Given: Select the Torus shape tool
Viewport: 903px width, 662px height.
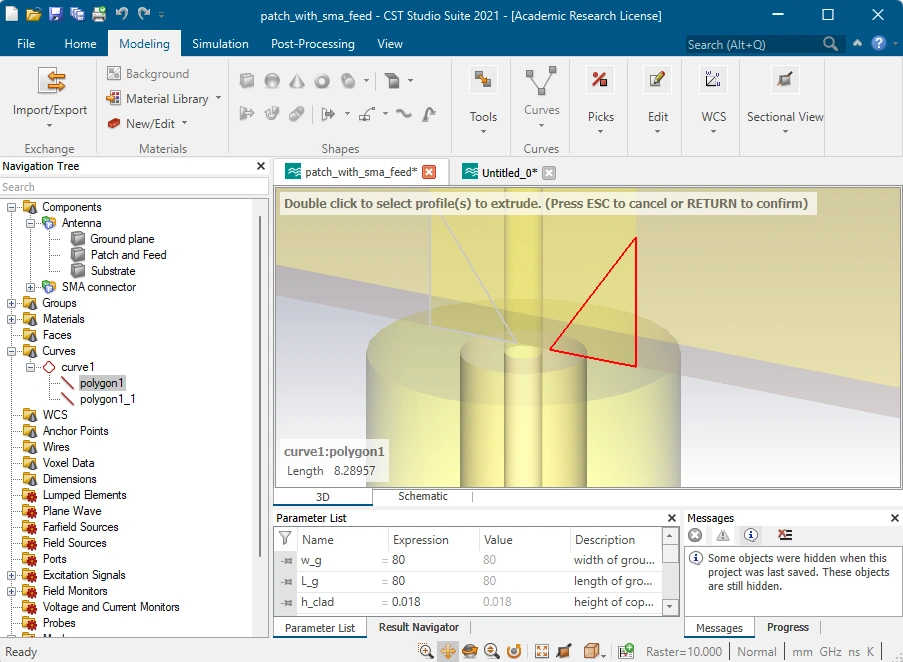Looking at the screenshot, I should 322,81.
